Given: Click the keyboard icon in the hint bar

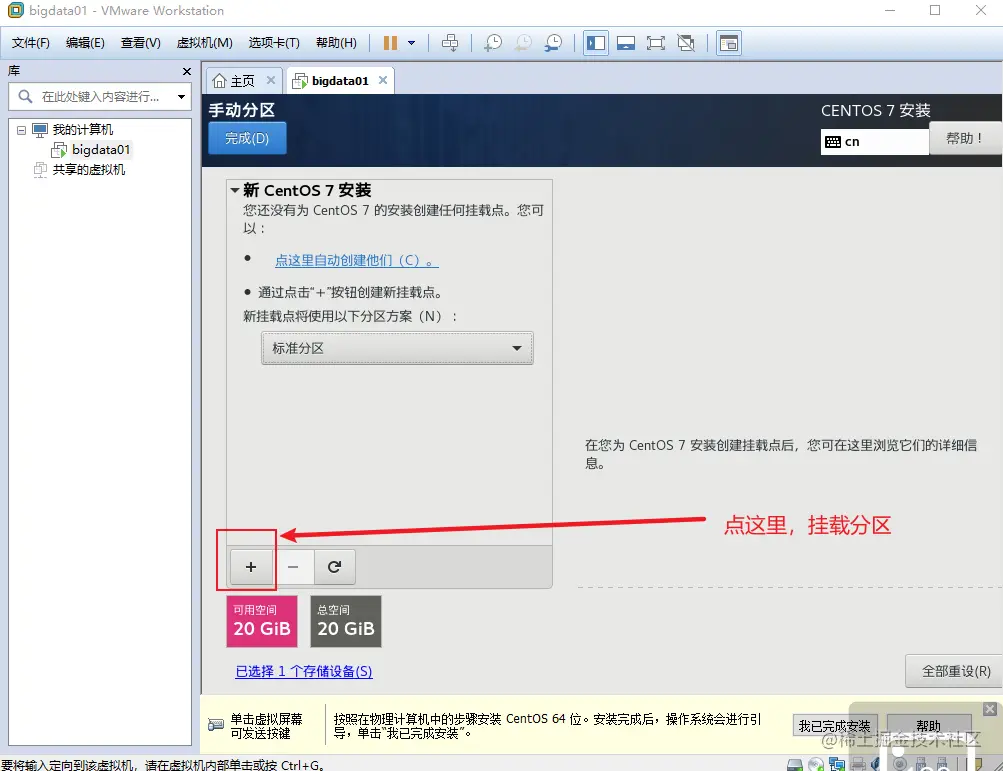Looking at the screenshot, I should pyautogui.click(x=216, y=725).
